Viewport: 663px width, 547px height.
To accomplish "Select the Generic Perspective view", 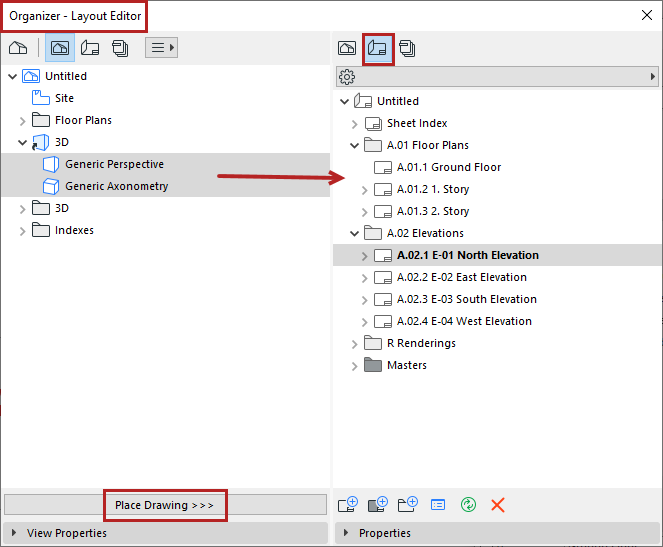I will pyautogui.click(x=165, y=164).
